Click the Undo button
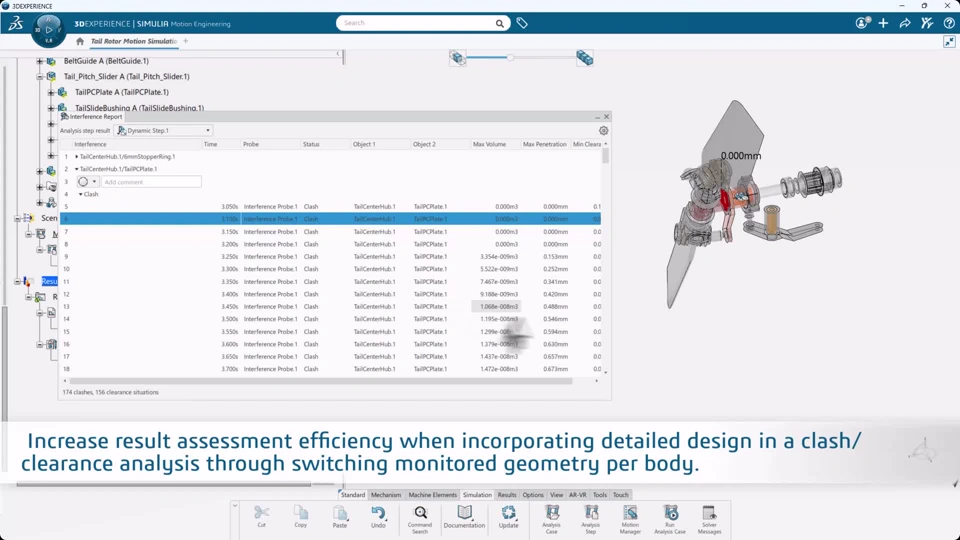 point(378,517)
